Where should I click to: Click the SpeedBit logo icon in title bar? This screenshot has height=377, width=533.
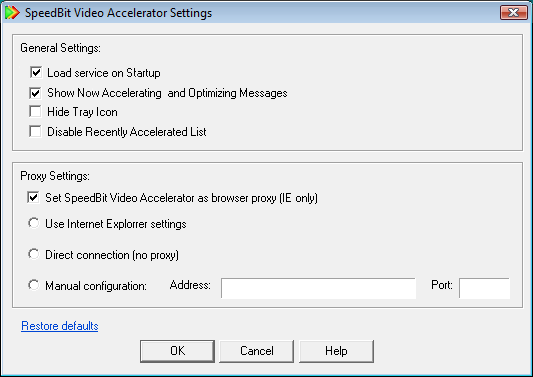[x=13, y=13]
